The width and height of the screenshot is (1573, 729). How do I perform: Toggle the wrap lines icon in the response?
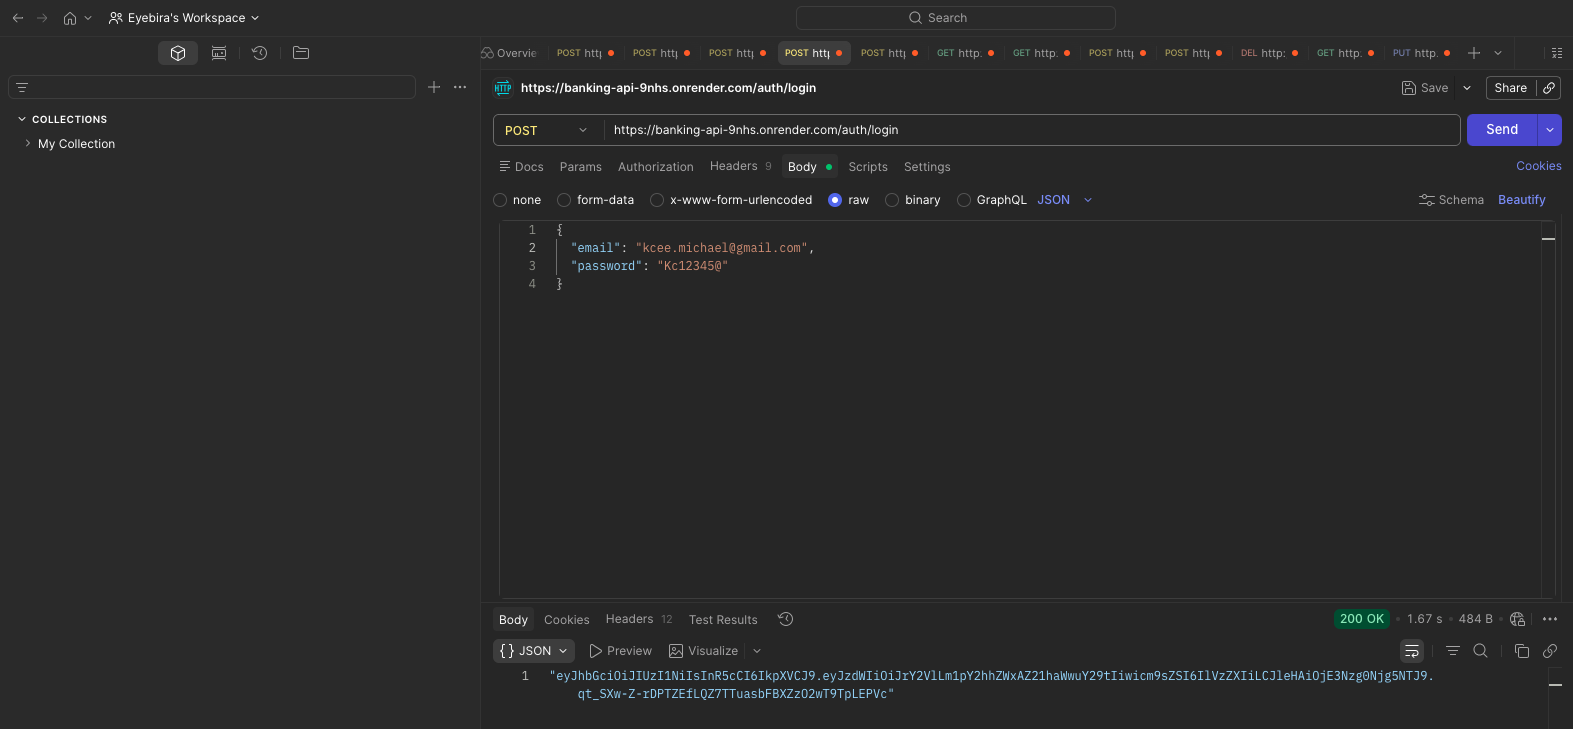click(x=1412, y=651)
